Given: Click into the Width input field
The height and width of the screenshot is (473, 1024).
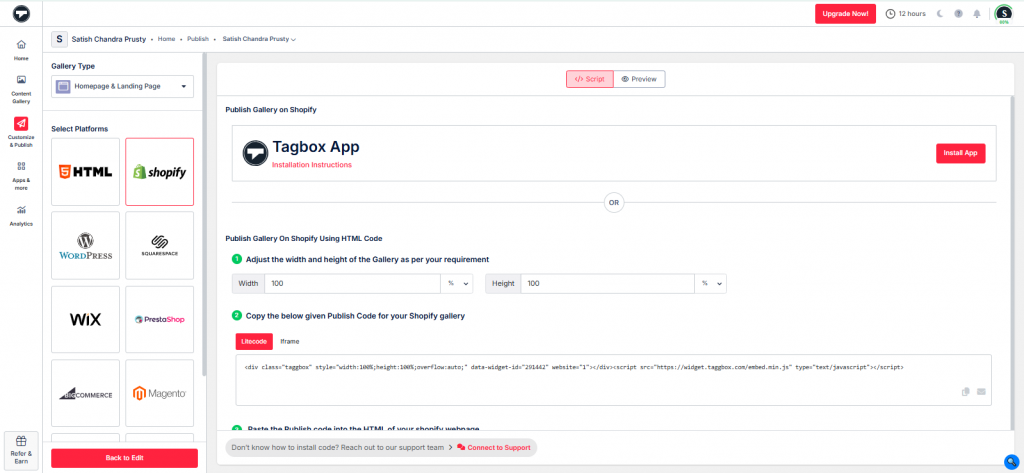Looking at the screenshot, I should [x=353, y=284].
